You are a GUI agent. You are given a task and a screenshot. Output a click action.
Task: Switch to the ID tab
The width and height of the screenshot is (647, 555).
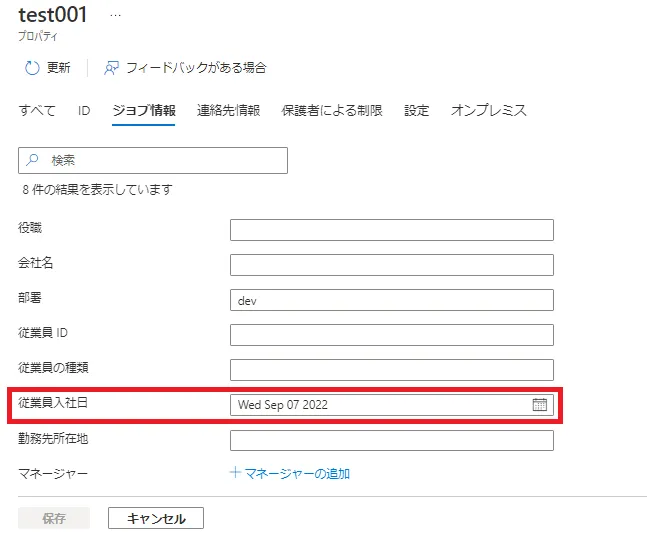tap(84, 111)
